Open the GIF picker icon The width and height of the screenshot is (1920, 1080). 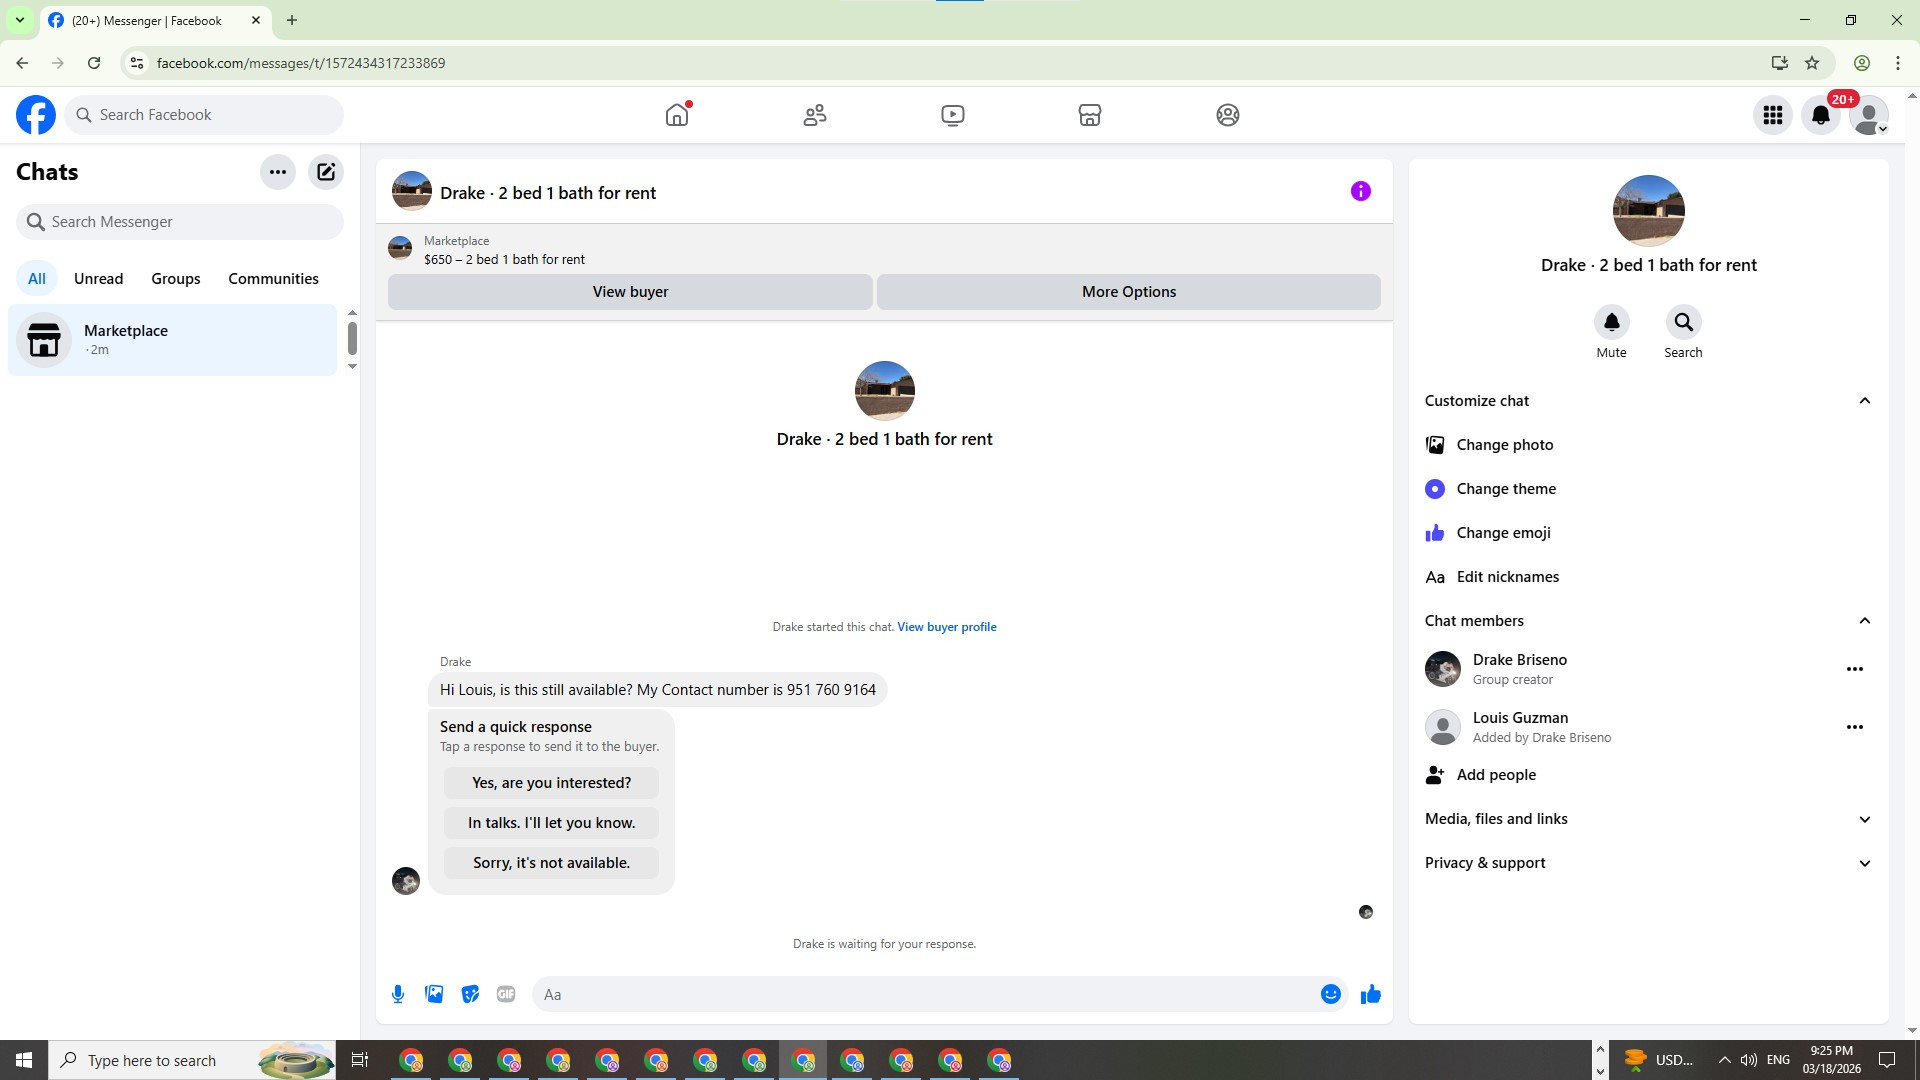coord(506,994)
